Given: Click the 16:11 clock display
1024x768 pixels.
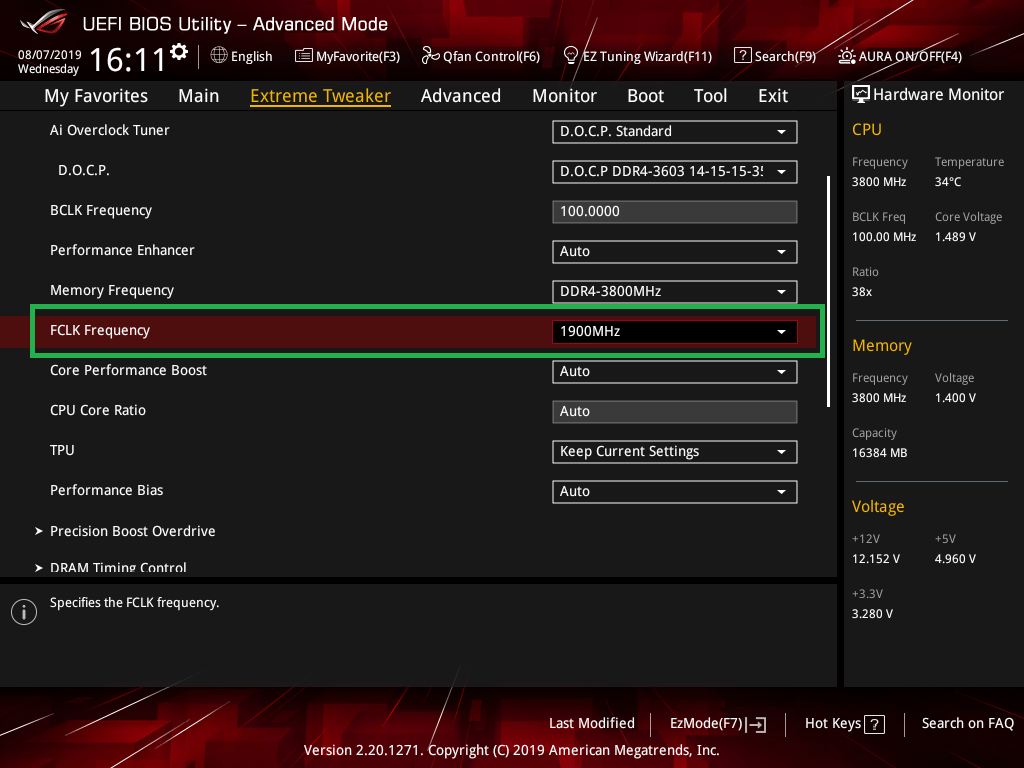Looking at the screenshot, I should (x=128, y=59).
